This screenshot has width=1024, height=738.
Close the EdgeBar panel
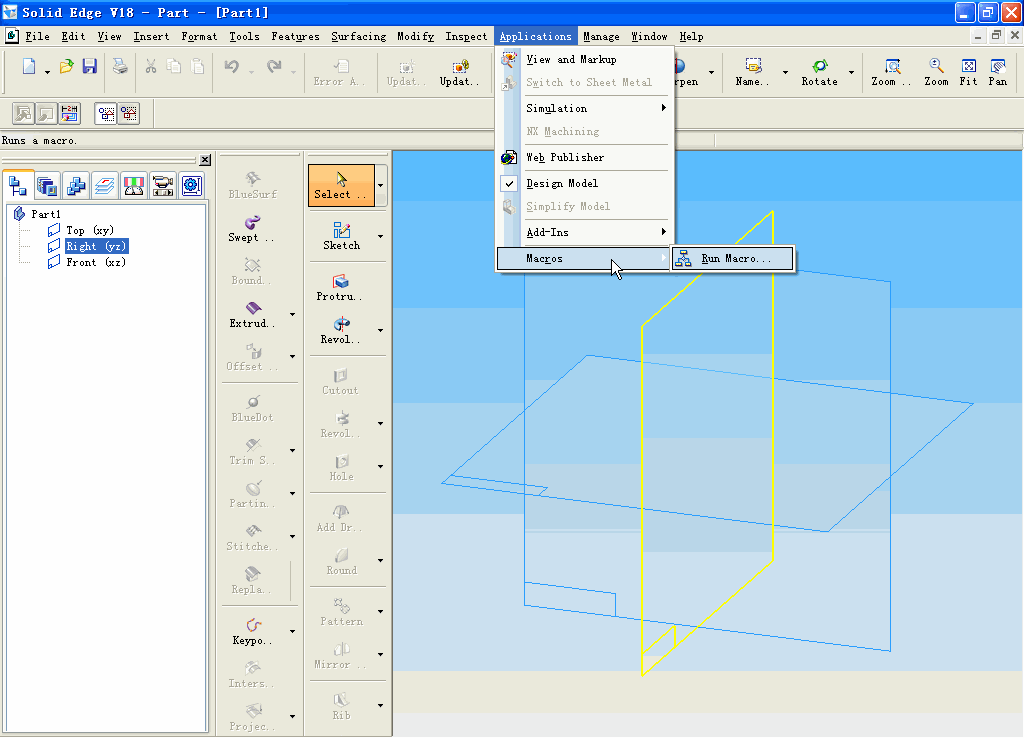[x=205, y=159]
